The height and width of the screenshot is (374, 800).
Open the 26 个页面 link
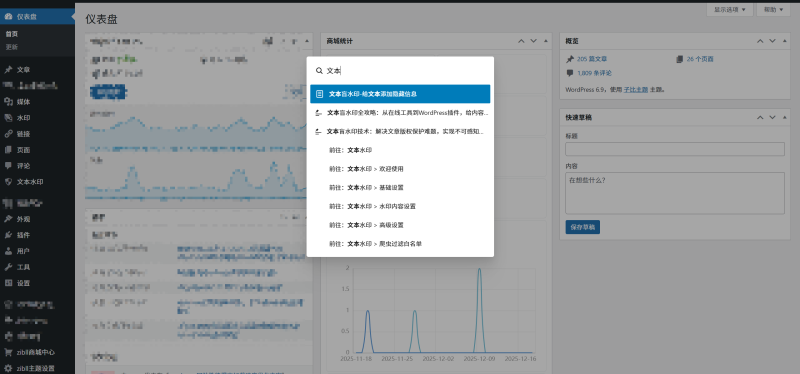(x=700, y=59)
